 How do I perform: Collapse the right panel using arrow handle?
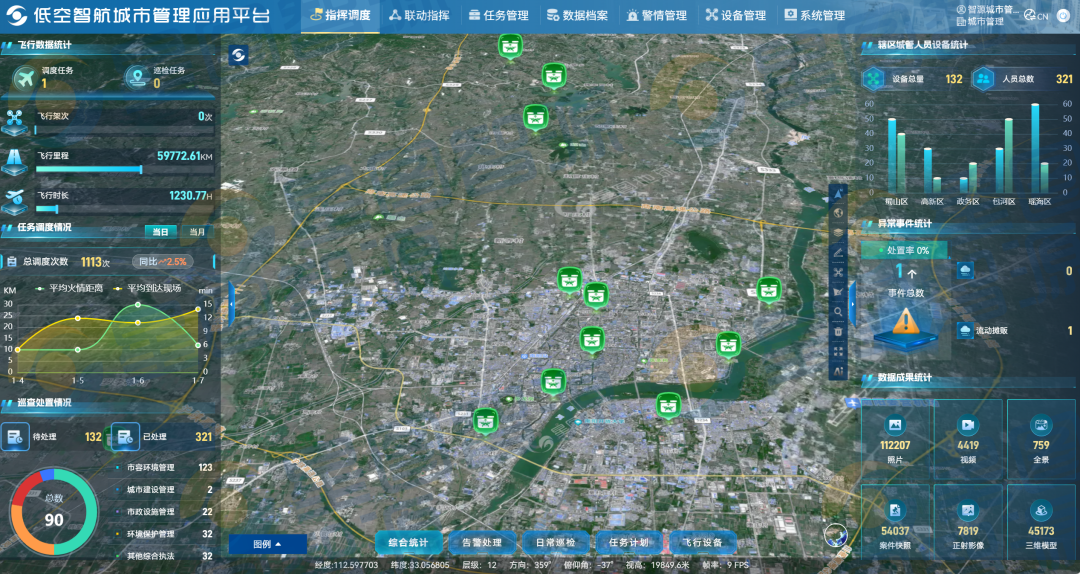(852, 297)
